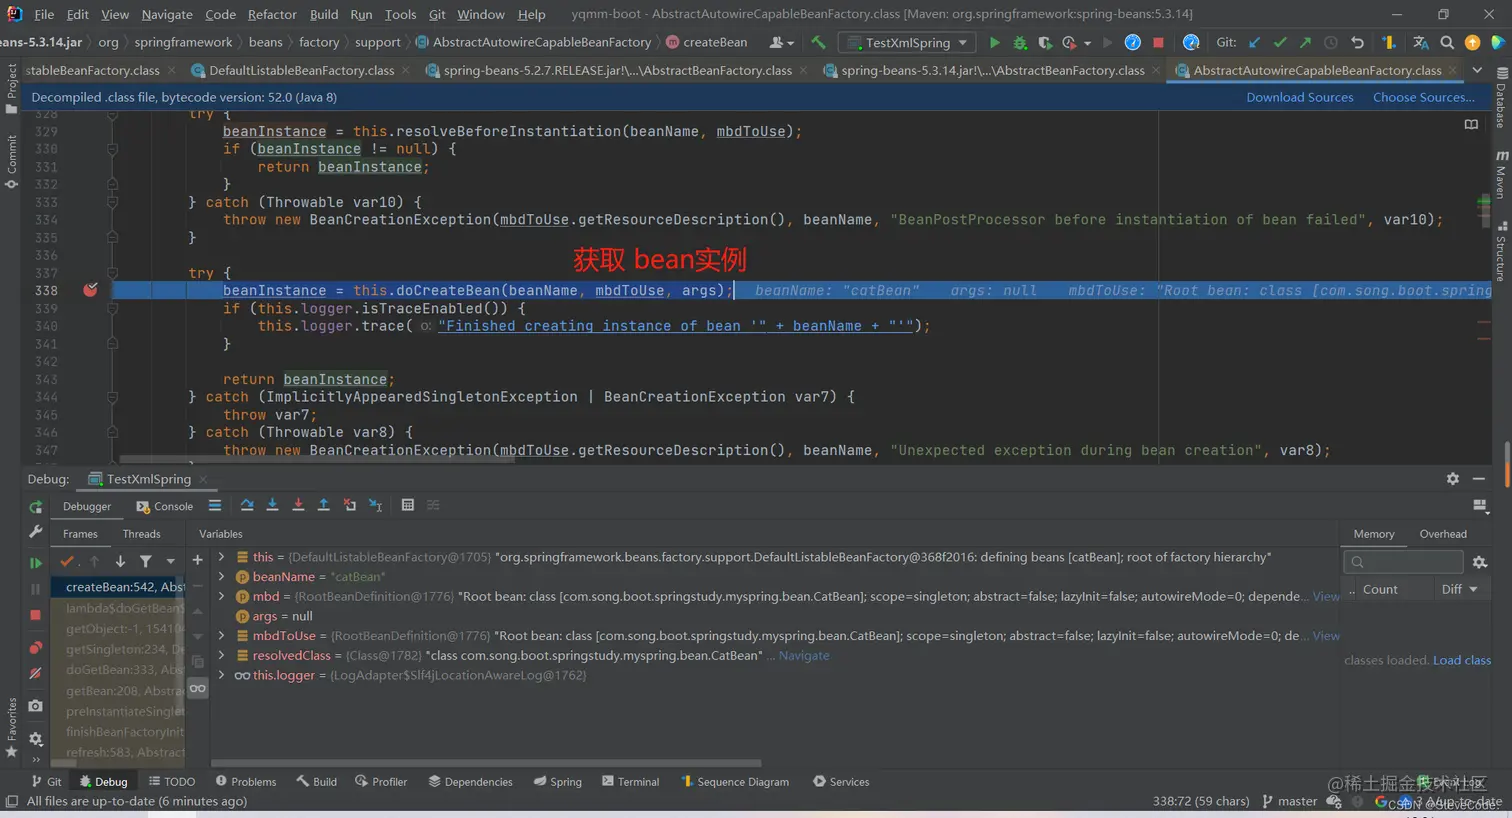Open View Breakpoints icon
The height and width of the screenshot is (818, 1512).
[x=36, y=648]
